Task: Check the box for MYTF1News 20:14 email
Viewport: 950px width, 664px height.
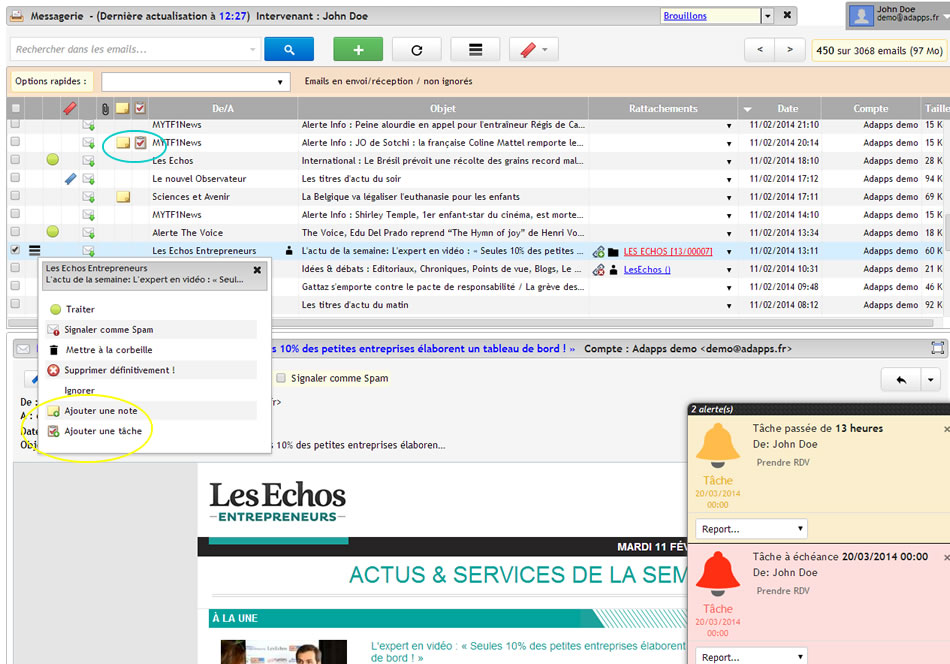Action: pyautogui.click(x=15, y=141)
